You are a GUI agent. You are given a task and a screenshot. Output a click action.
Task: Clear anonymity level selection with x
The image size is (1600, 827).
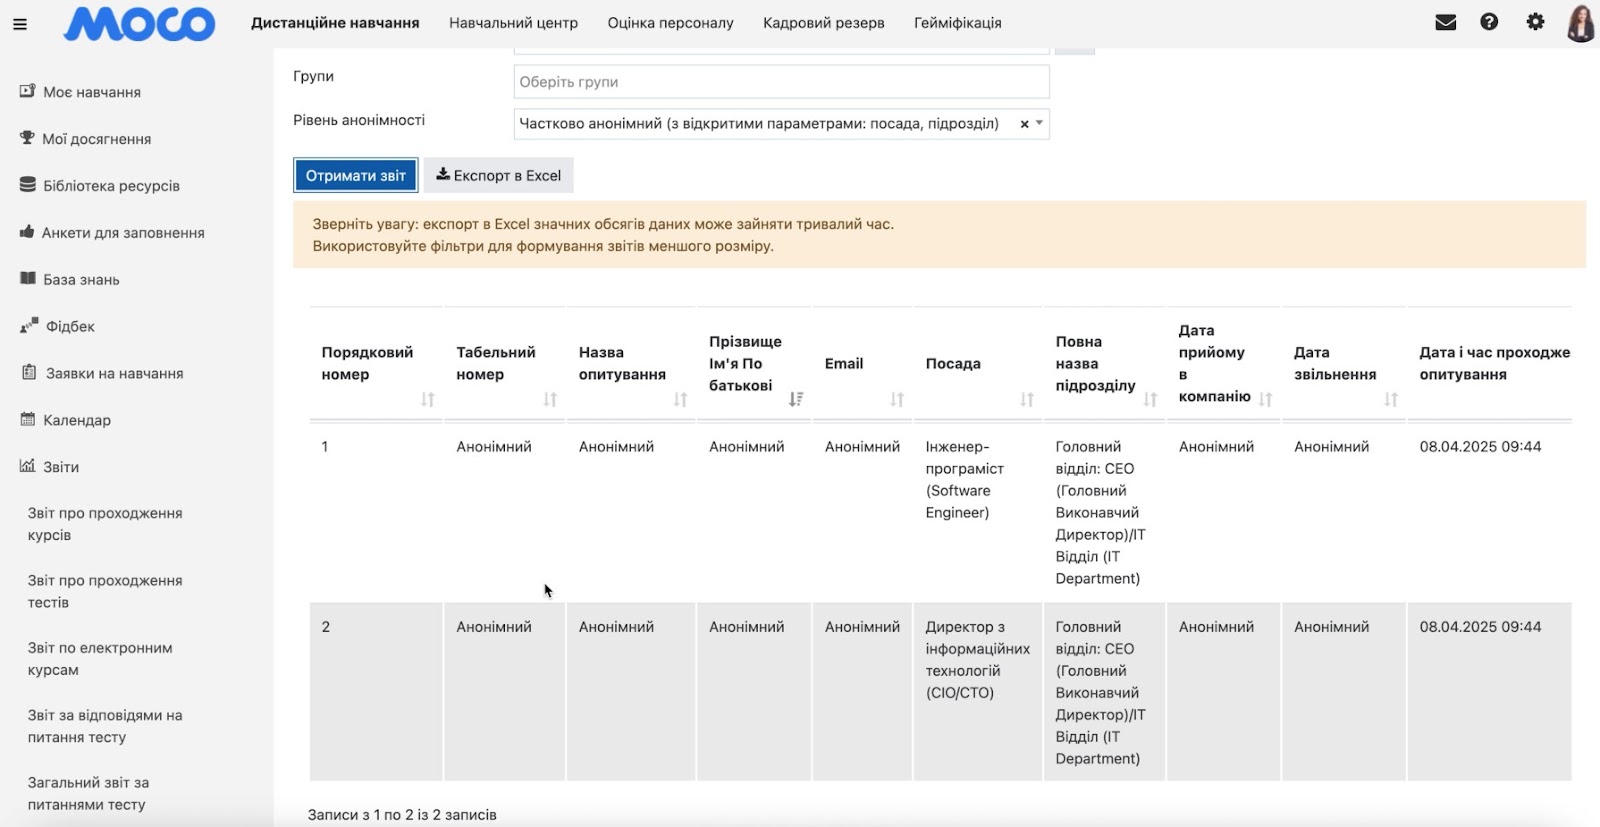click(x=1024, y=124)
